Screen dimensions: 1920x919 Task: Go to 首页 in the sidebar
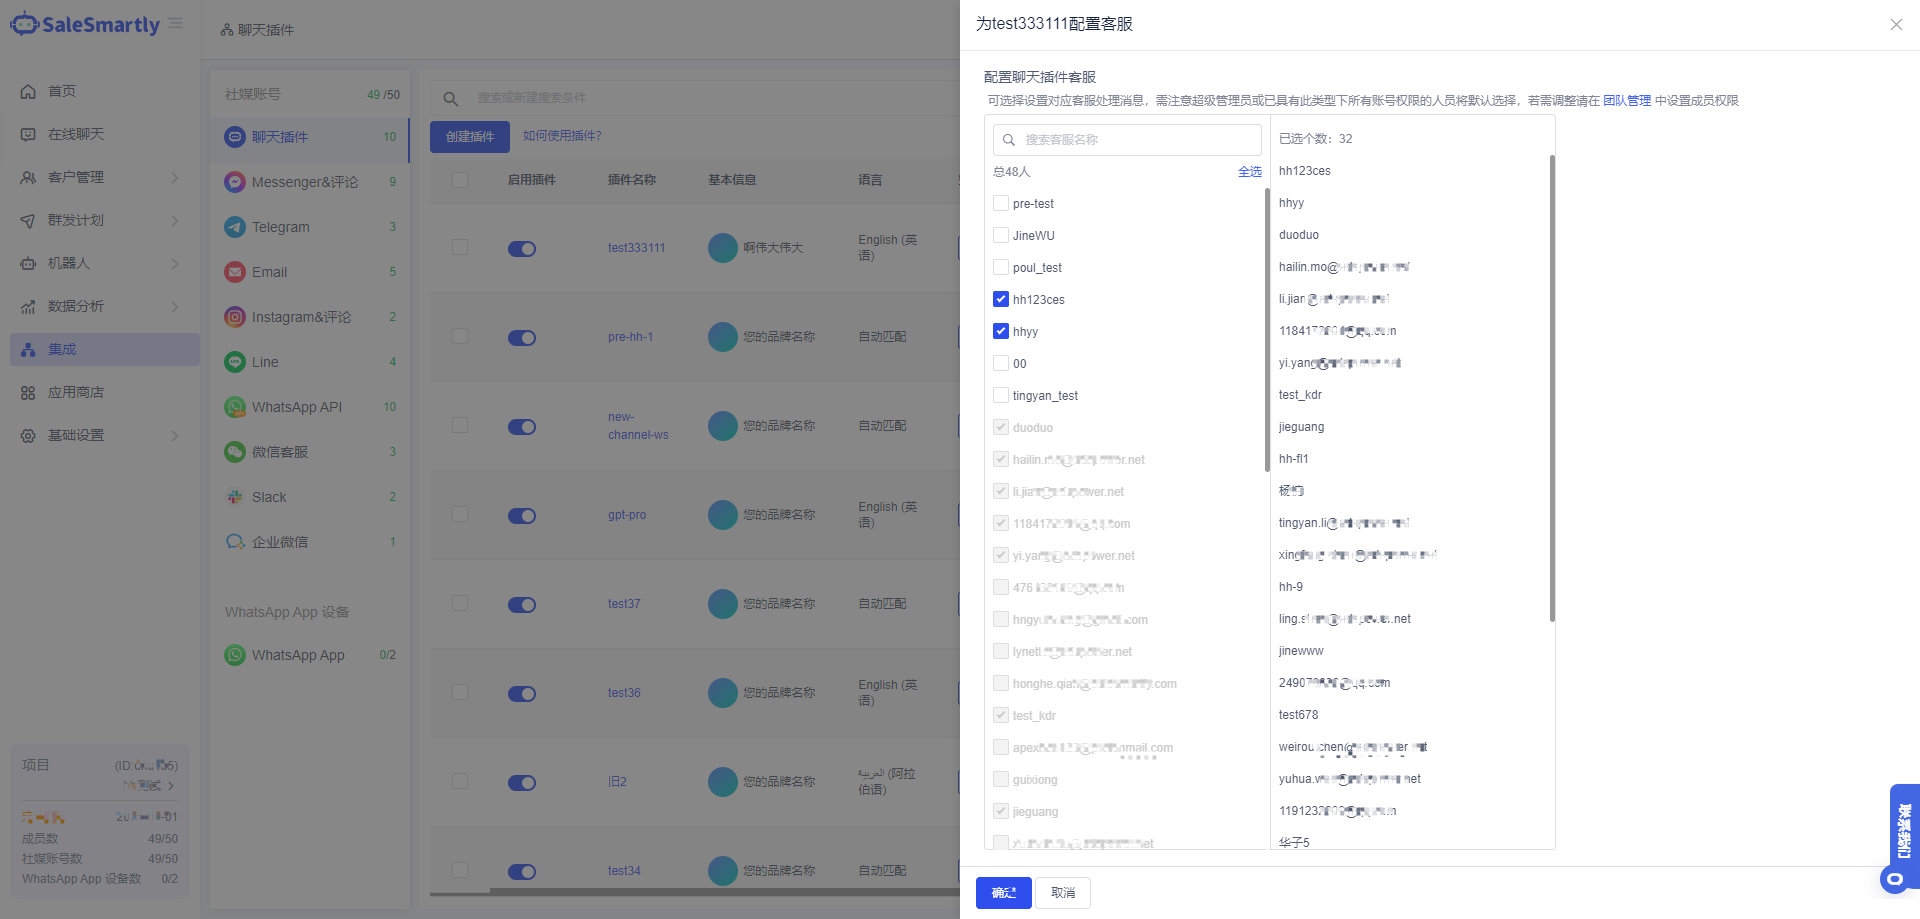[62, 91]
